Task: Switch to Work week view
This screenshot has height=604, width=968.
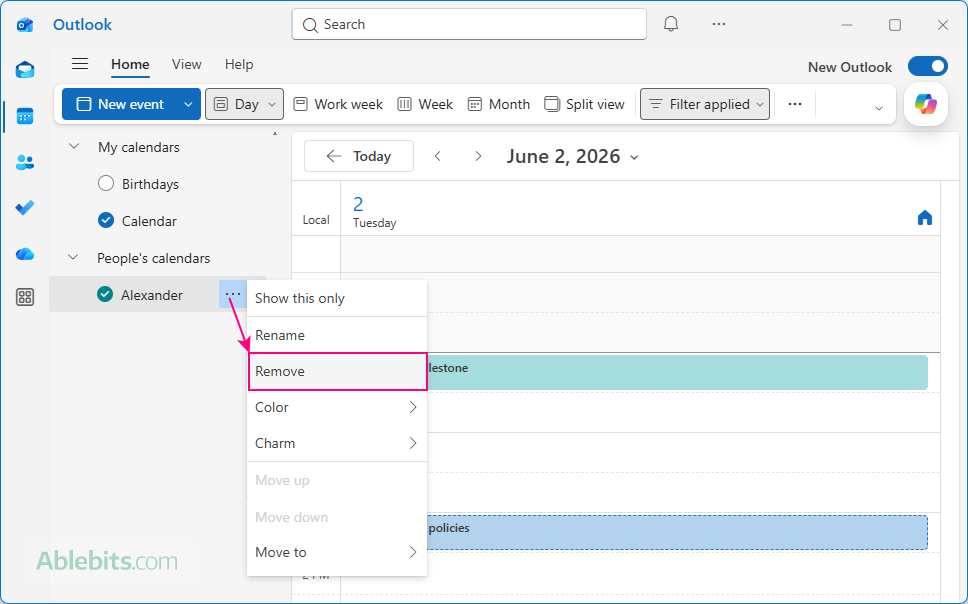Action: coord(338,104)
